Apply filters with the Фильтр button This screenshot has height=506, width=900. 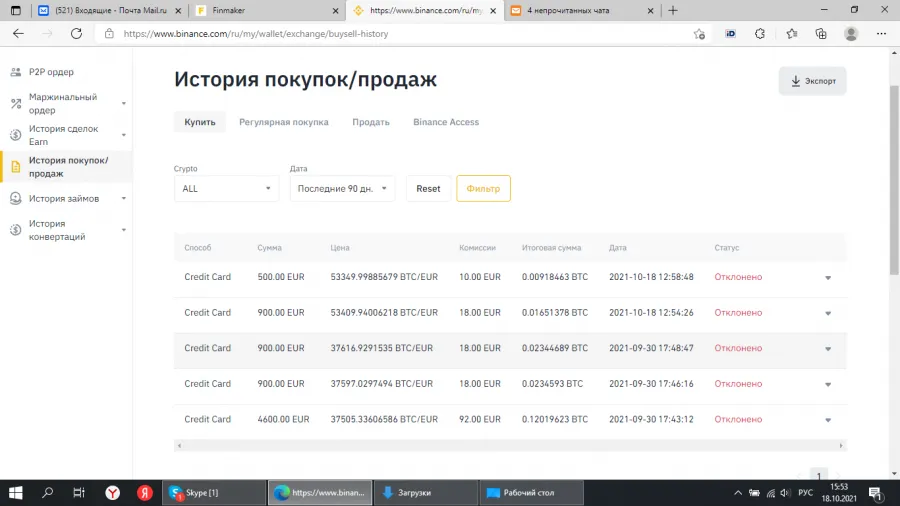click(x=483, y=188)
